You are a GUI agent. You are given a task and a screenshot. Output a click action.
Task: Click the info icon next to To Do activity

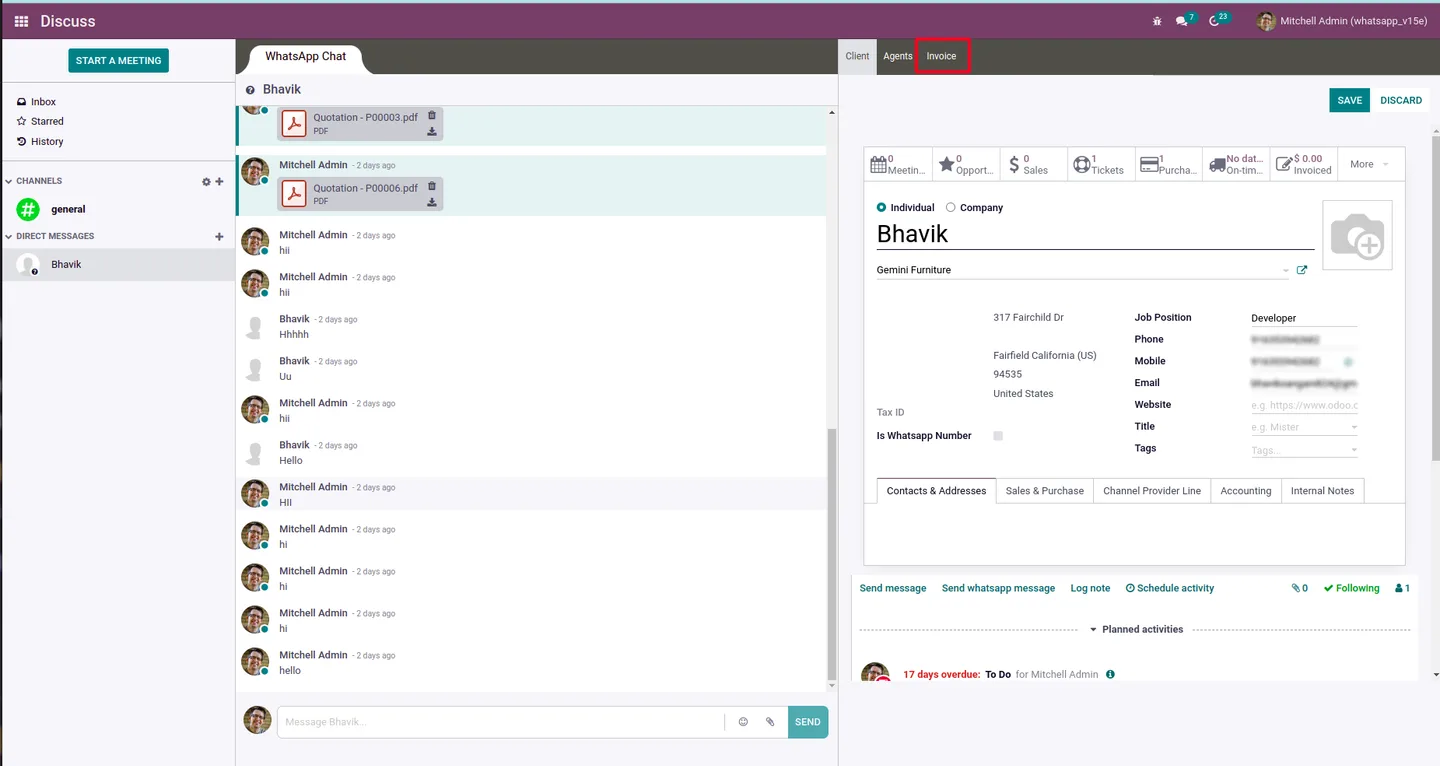[1110, 675]
